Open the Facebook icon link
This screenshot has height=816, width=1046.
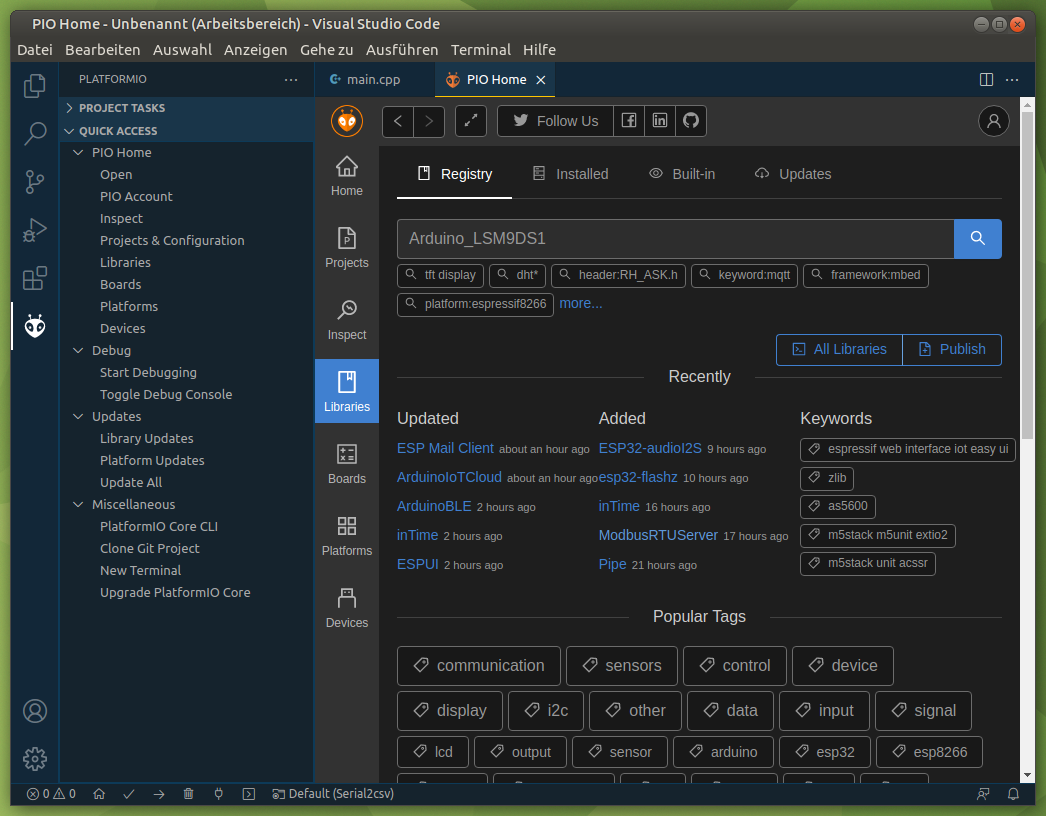pyautogui.click(x=629, y=121)
